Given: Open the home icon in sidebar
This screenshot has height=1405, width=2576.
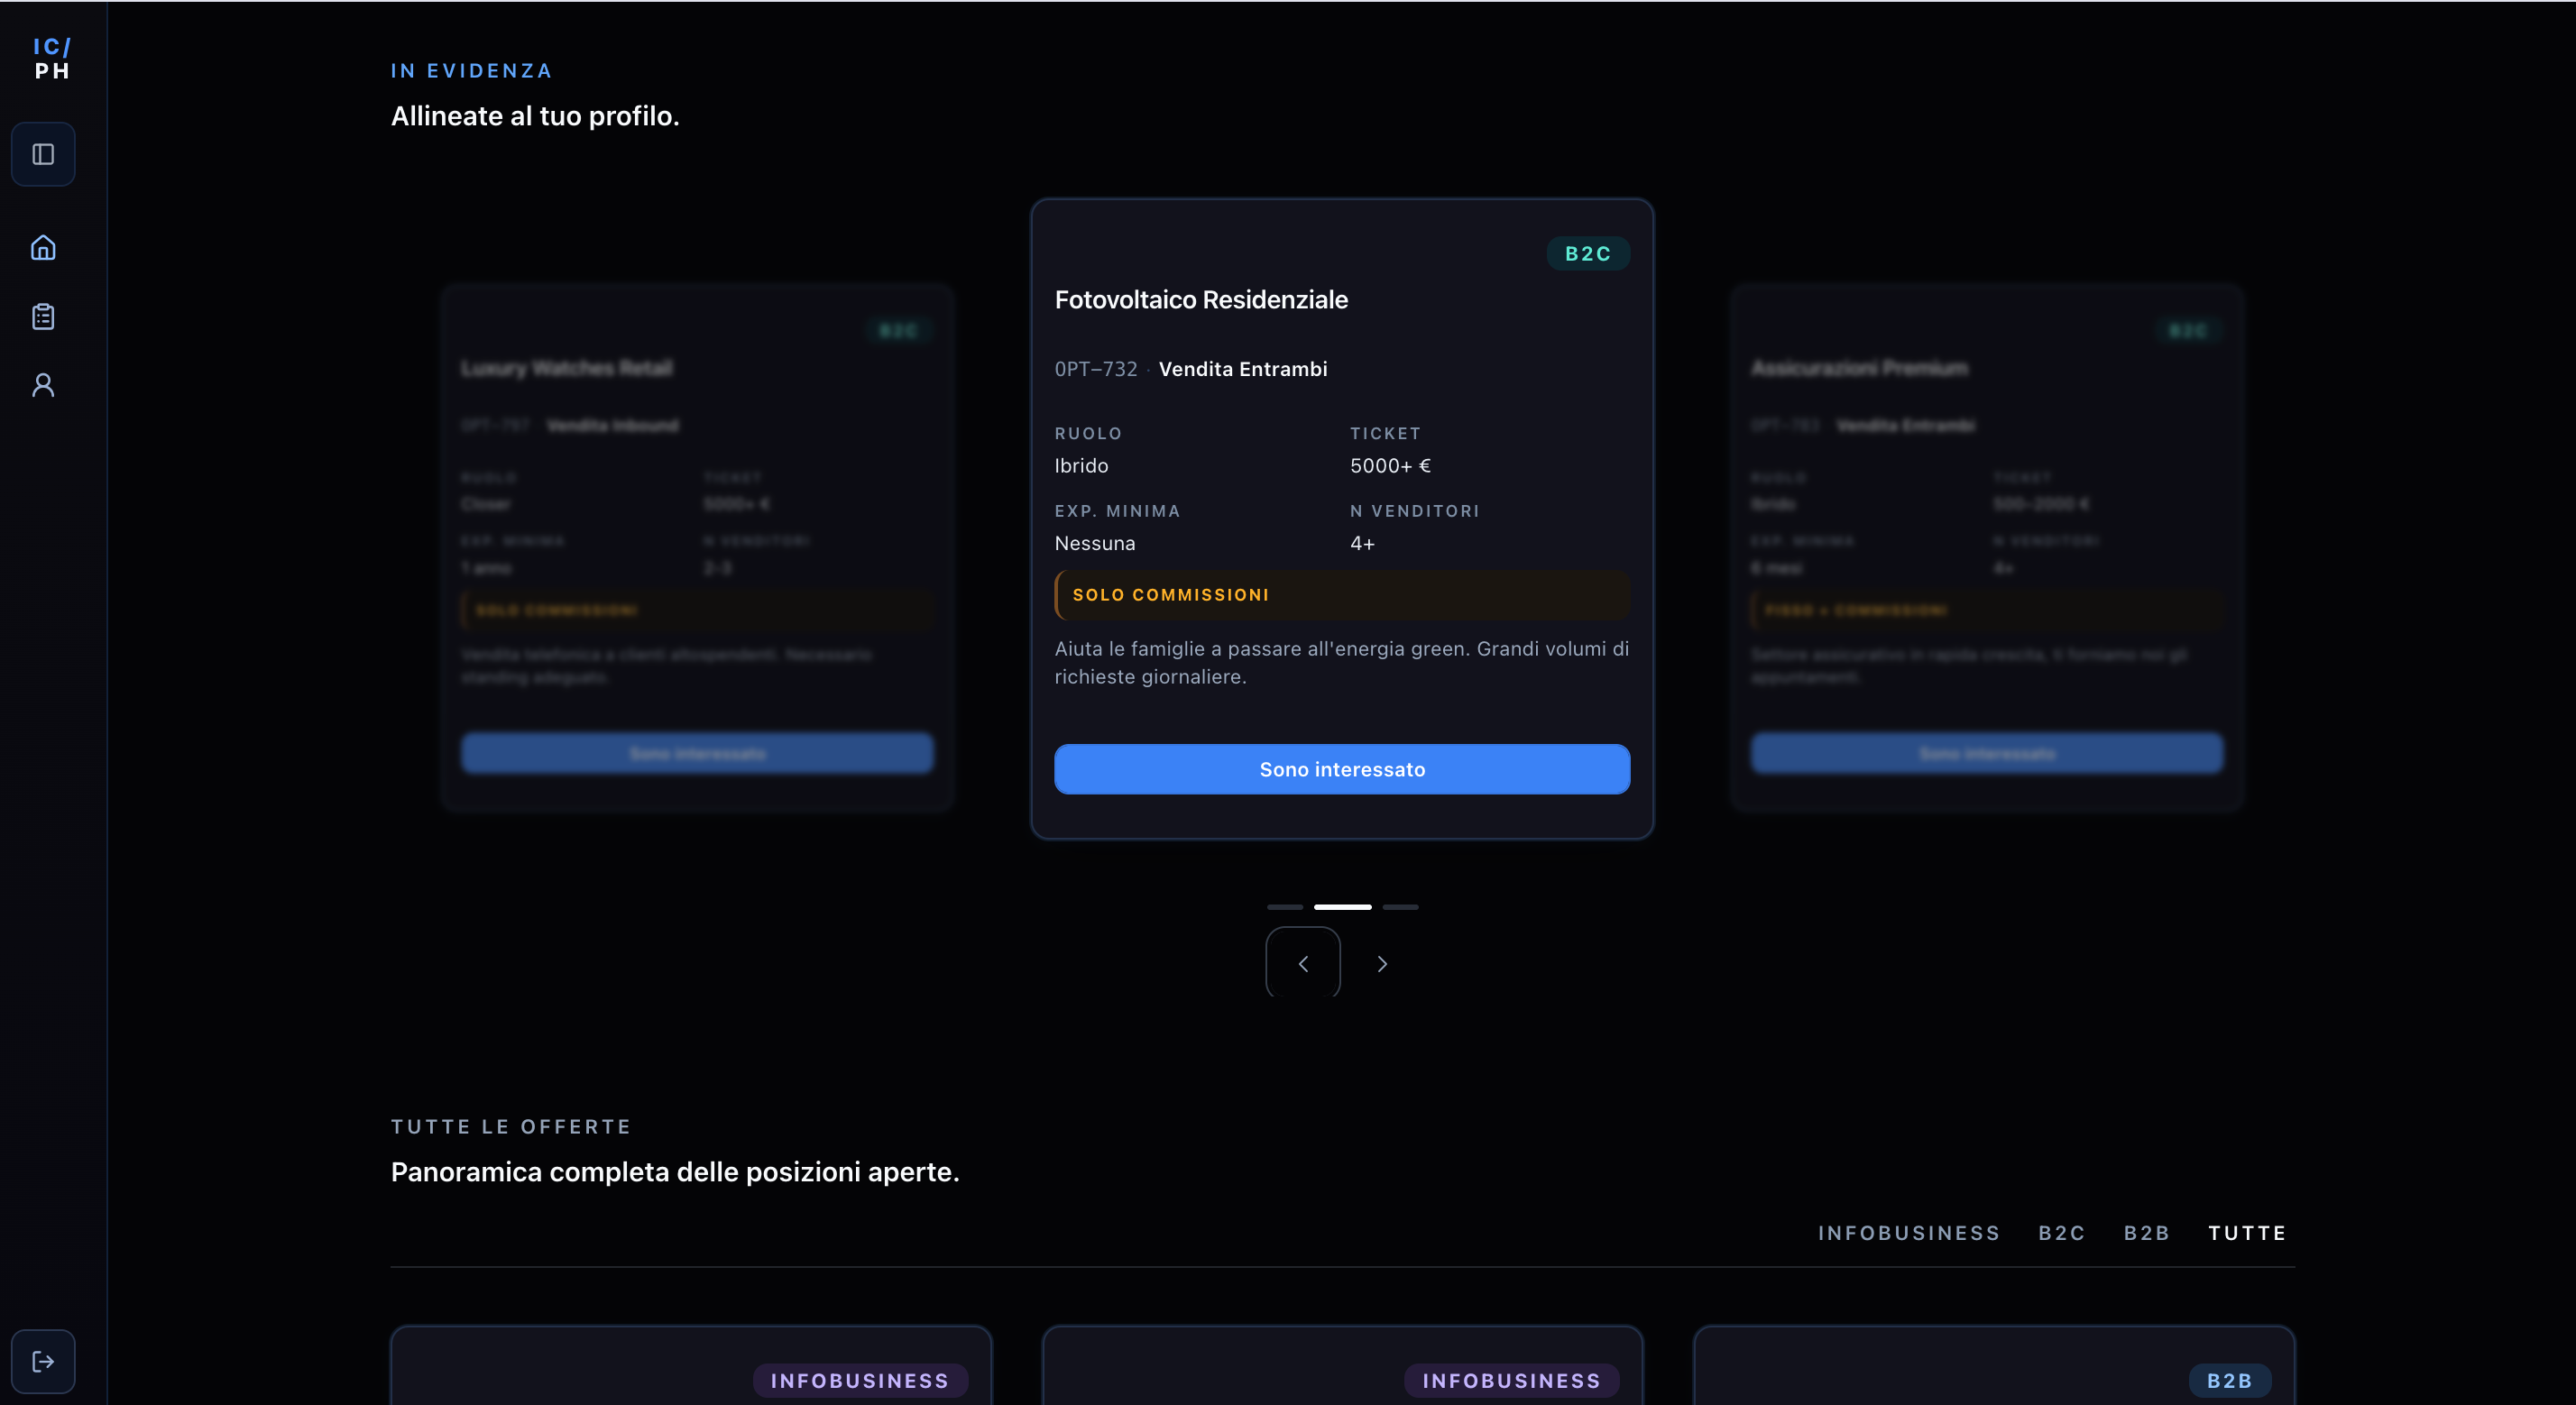Looking at the screenshot, I should click(43, 247).
